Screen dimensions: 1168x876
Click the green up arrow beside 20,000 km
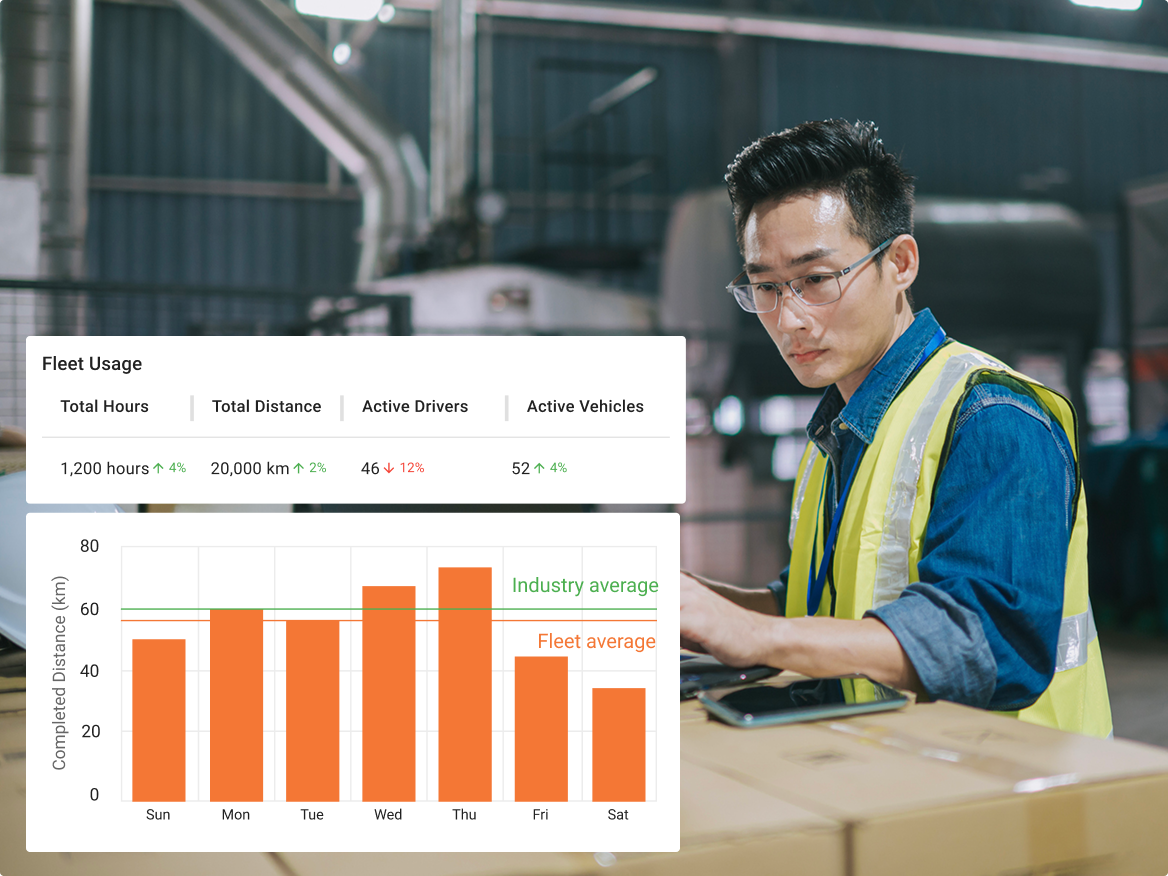[298, 468]
